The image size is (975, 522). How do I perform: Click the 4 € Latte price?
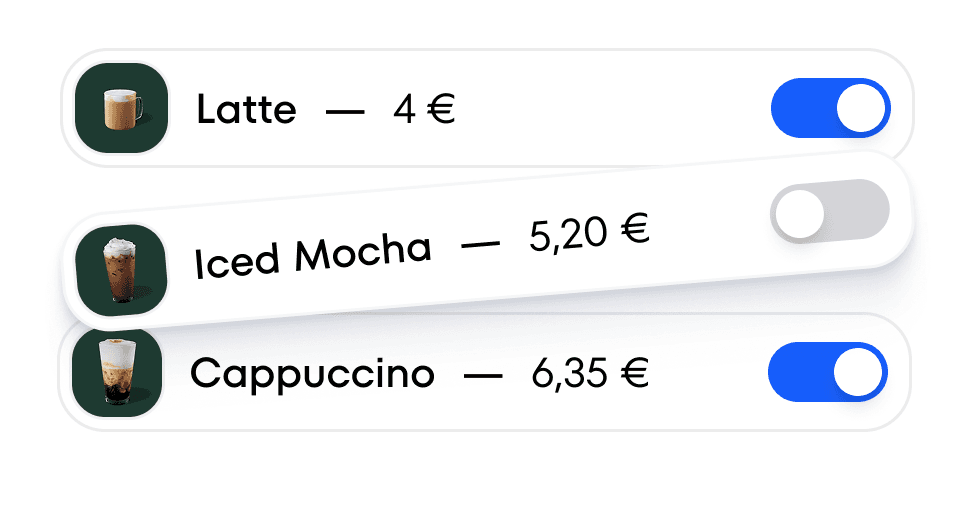click(x=424, y=109)
